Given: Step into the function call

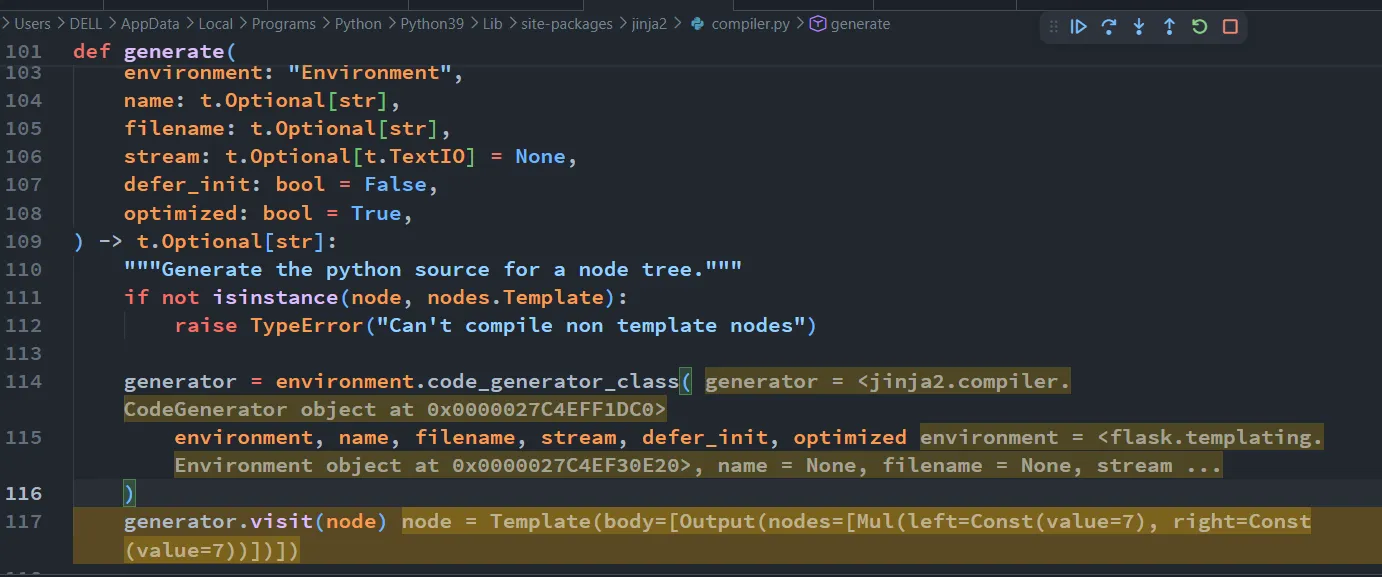Looking at the screenshot, I should pyautogui.click(x=1138, y=27).
